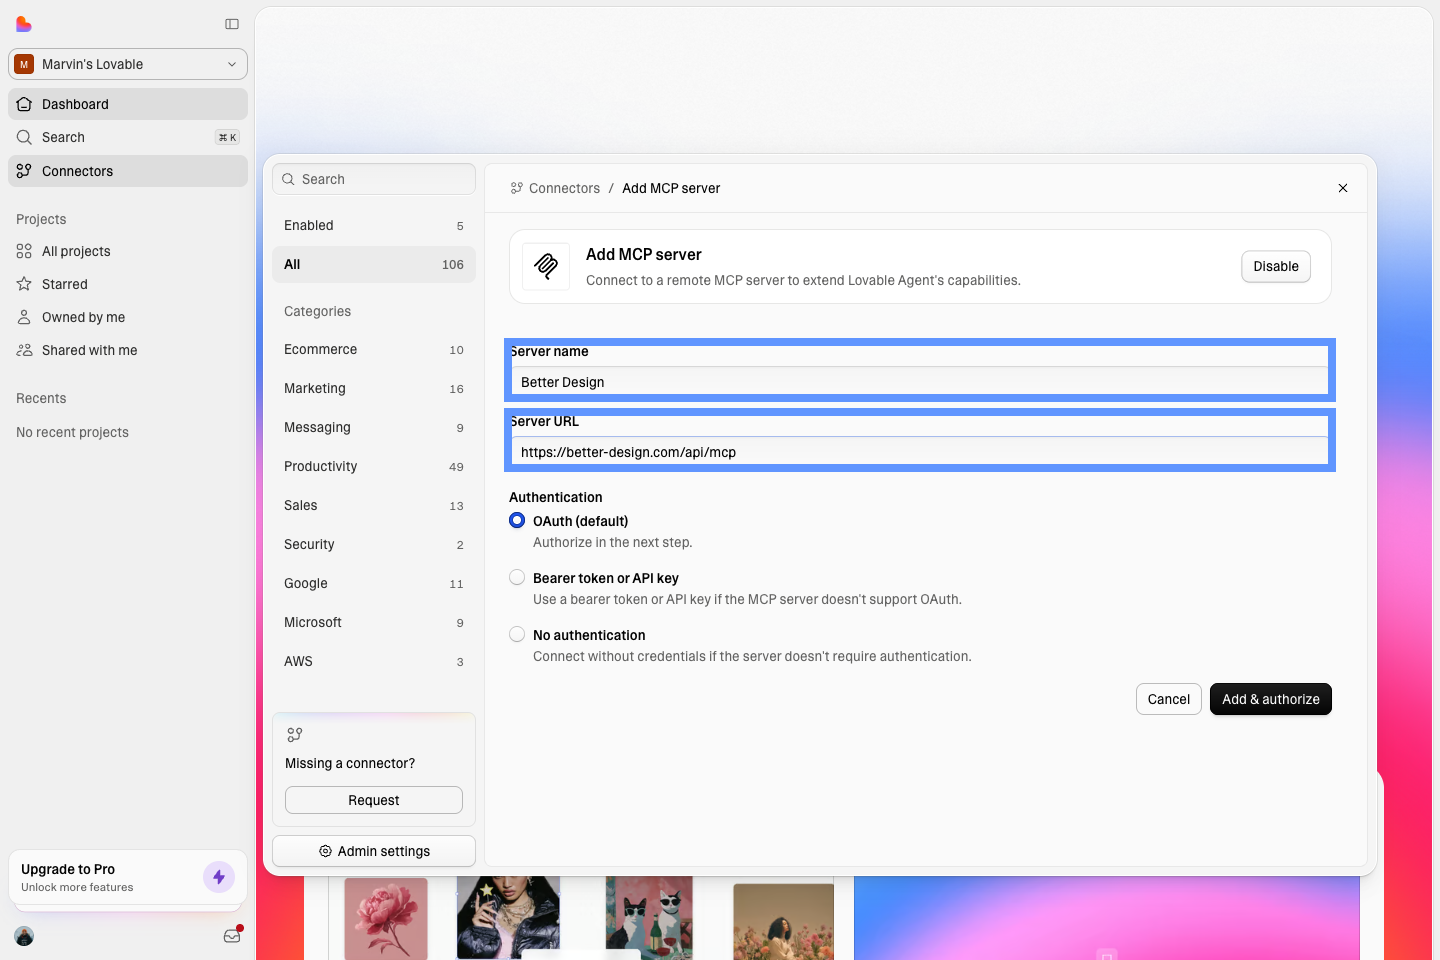Screen dimensions: 1440x960
Task: Click Request missing connector button
Action: point(374,800)
